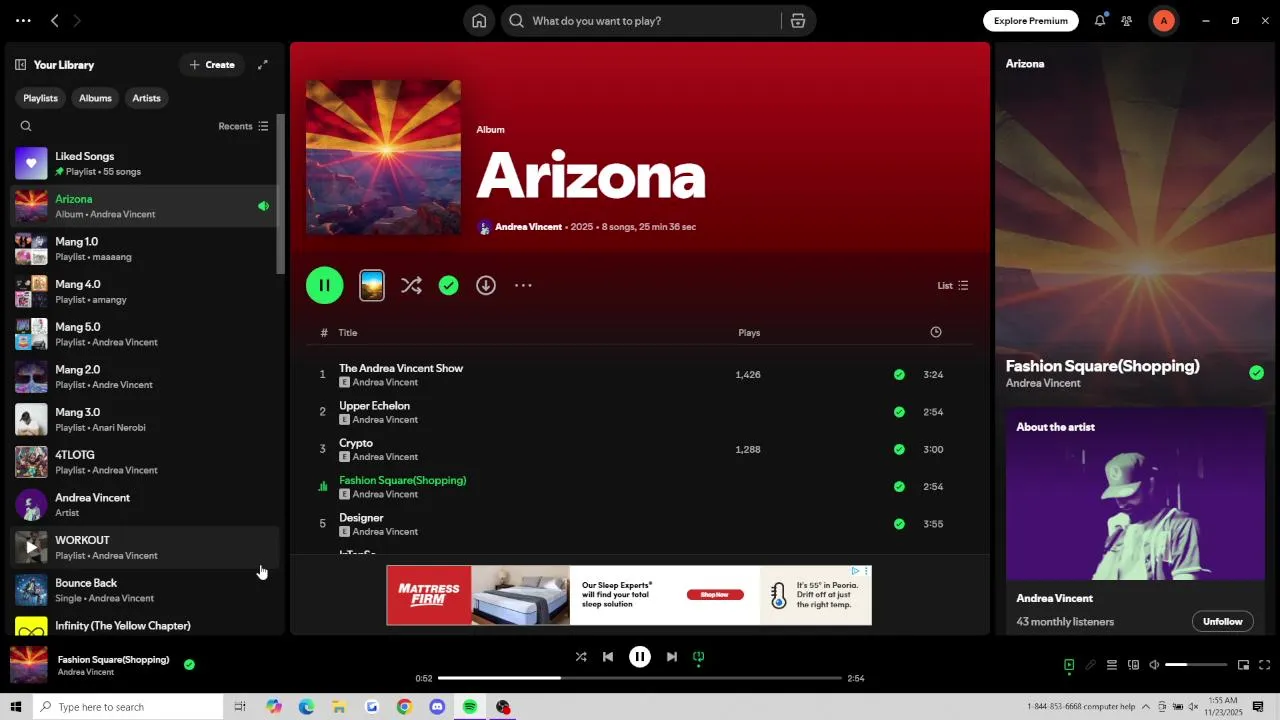Open the Recents sort dropdown
The width and height of the screenshot is (1280, 720).
pos(243,126)
